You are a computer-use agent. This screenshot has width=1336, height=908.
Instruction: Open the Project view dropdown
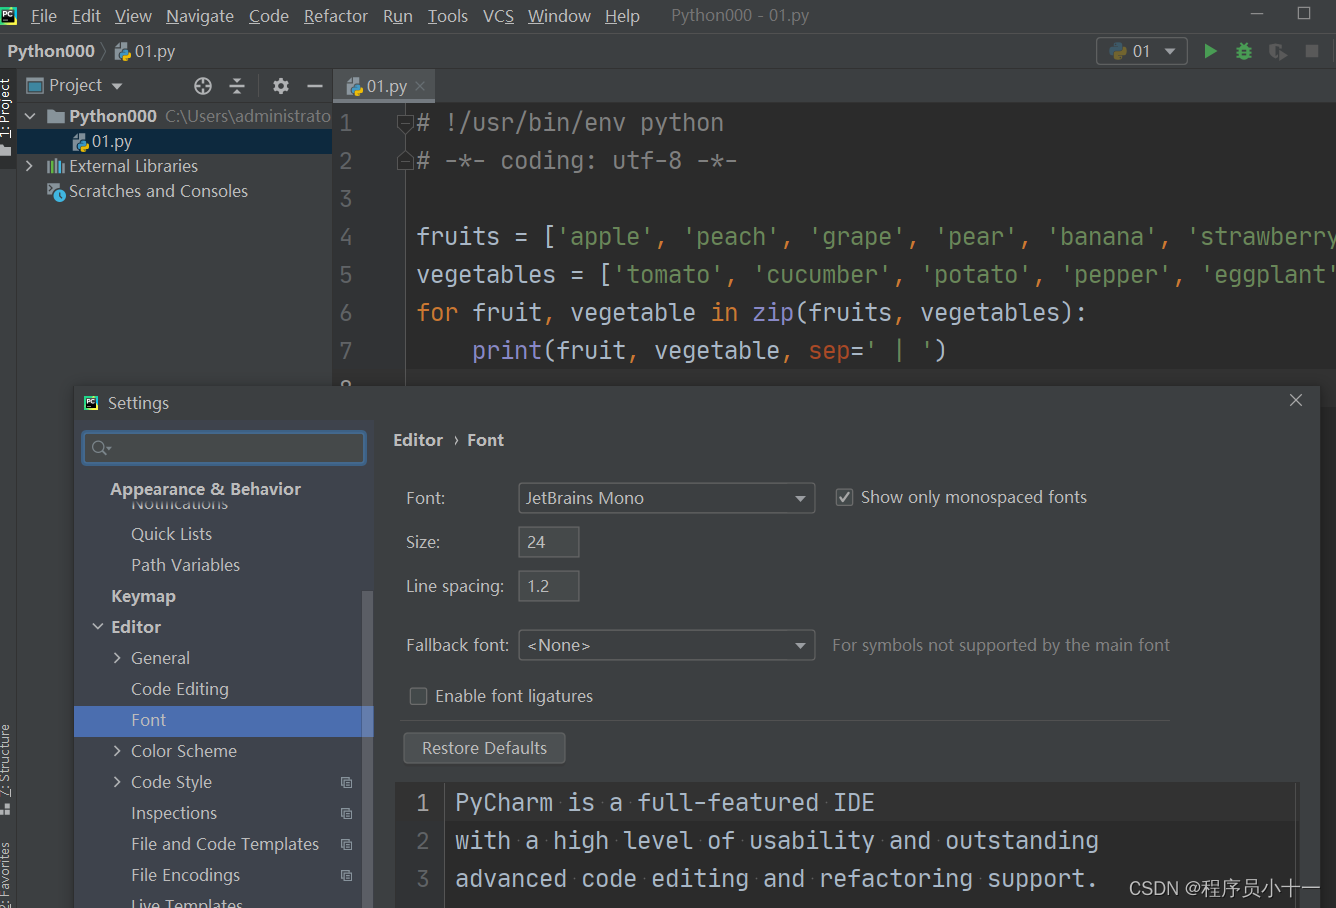(x=75, y=86)
